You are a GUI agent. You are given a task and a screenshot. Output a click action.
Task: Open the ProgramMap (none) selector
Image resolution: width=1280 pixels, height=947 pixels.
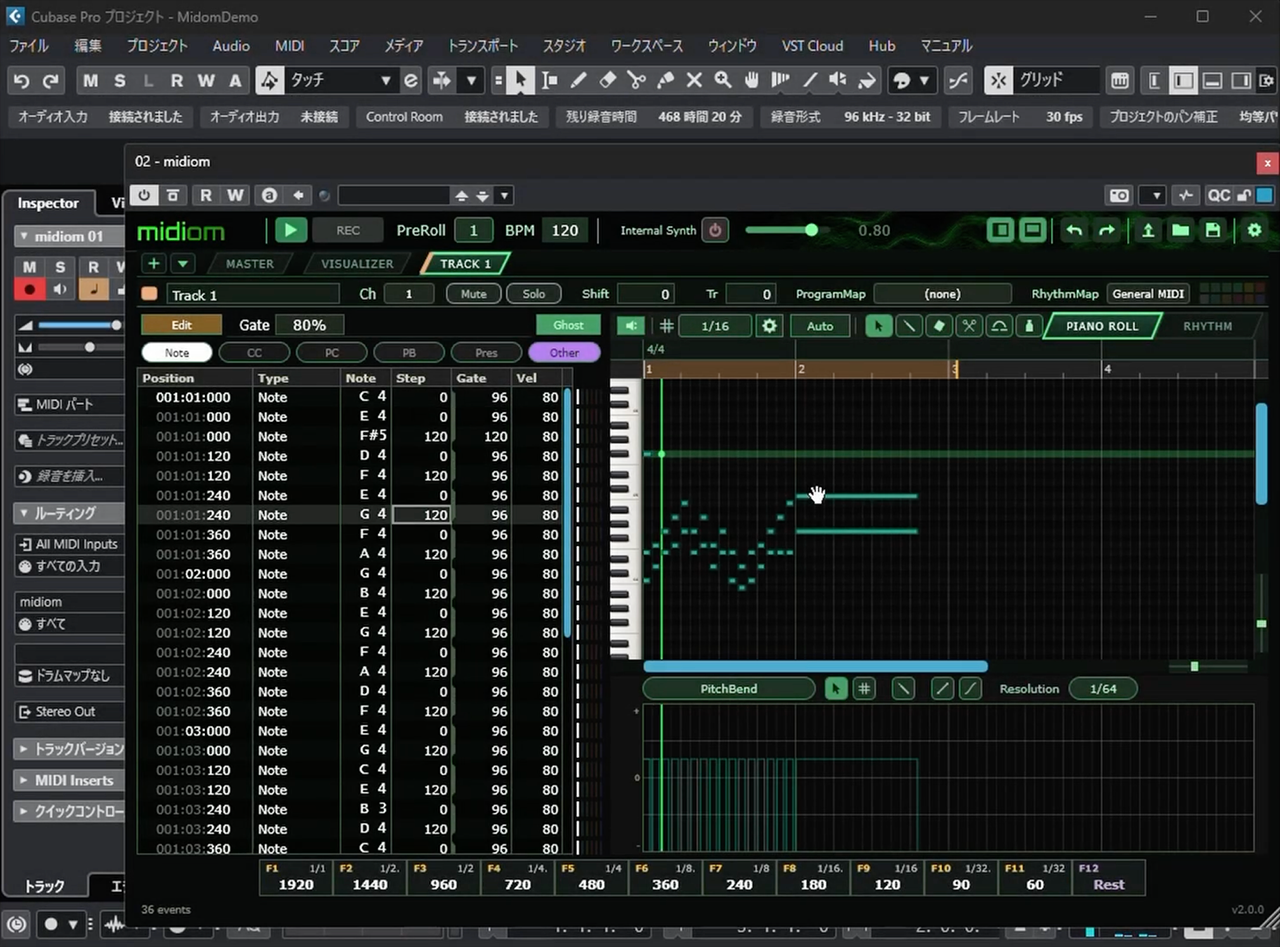click(x=942, y=294)
